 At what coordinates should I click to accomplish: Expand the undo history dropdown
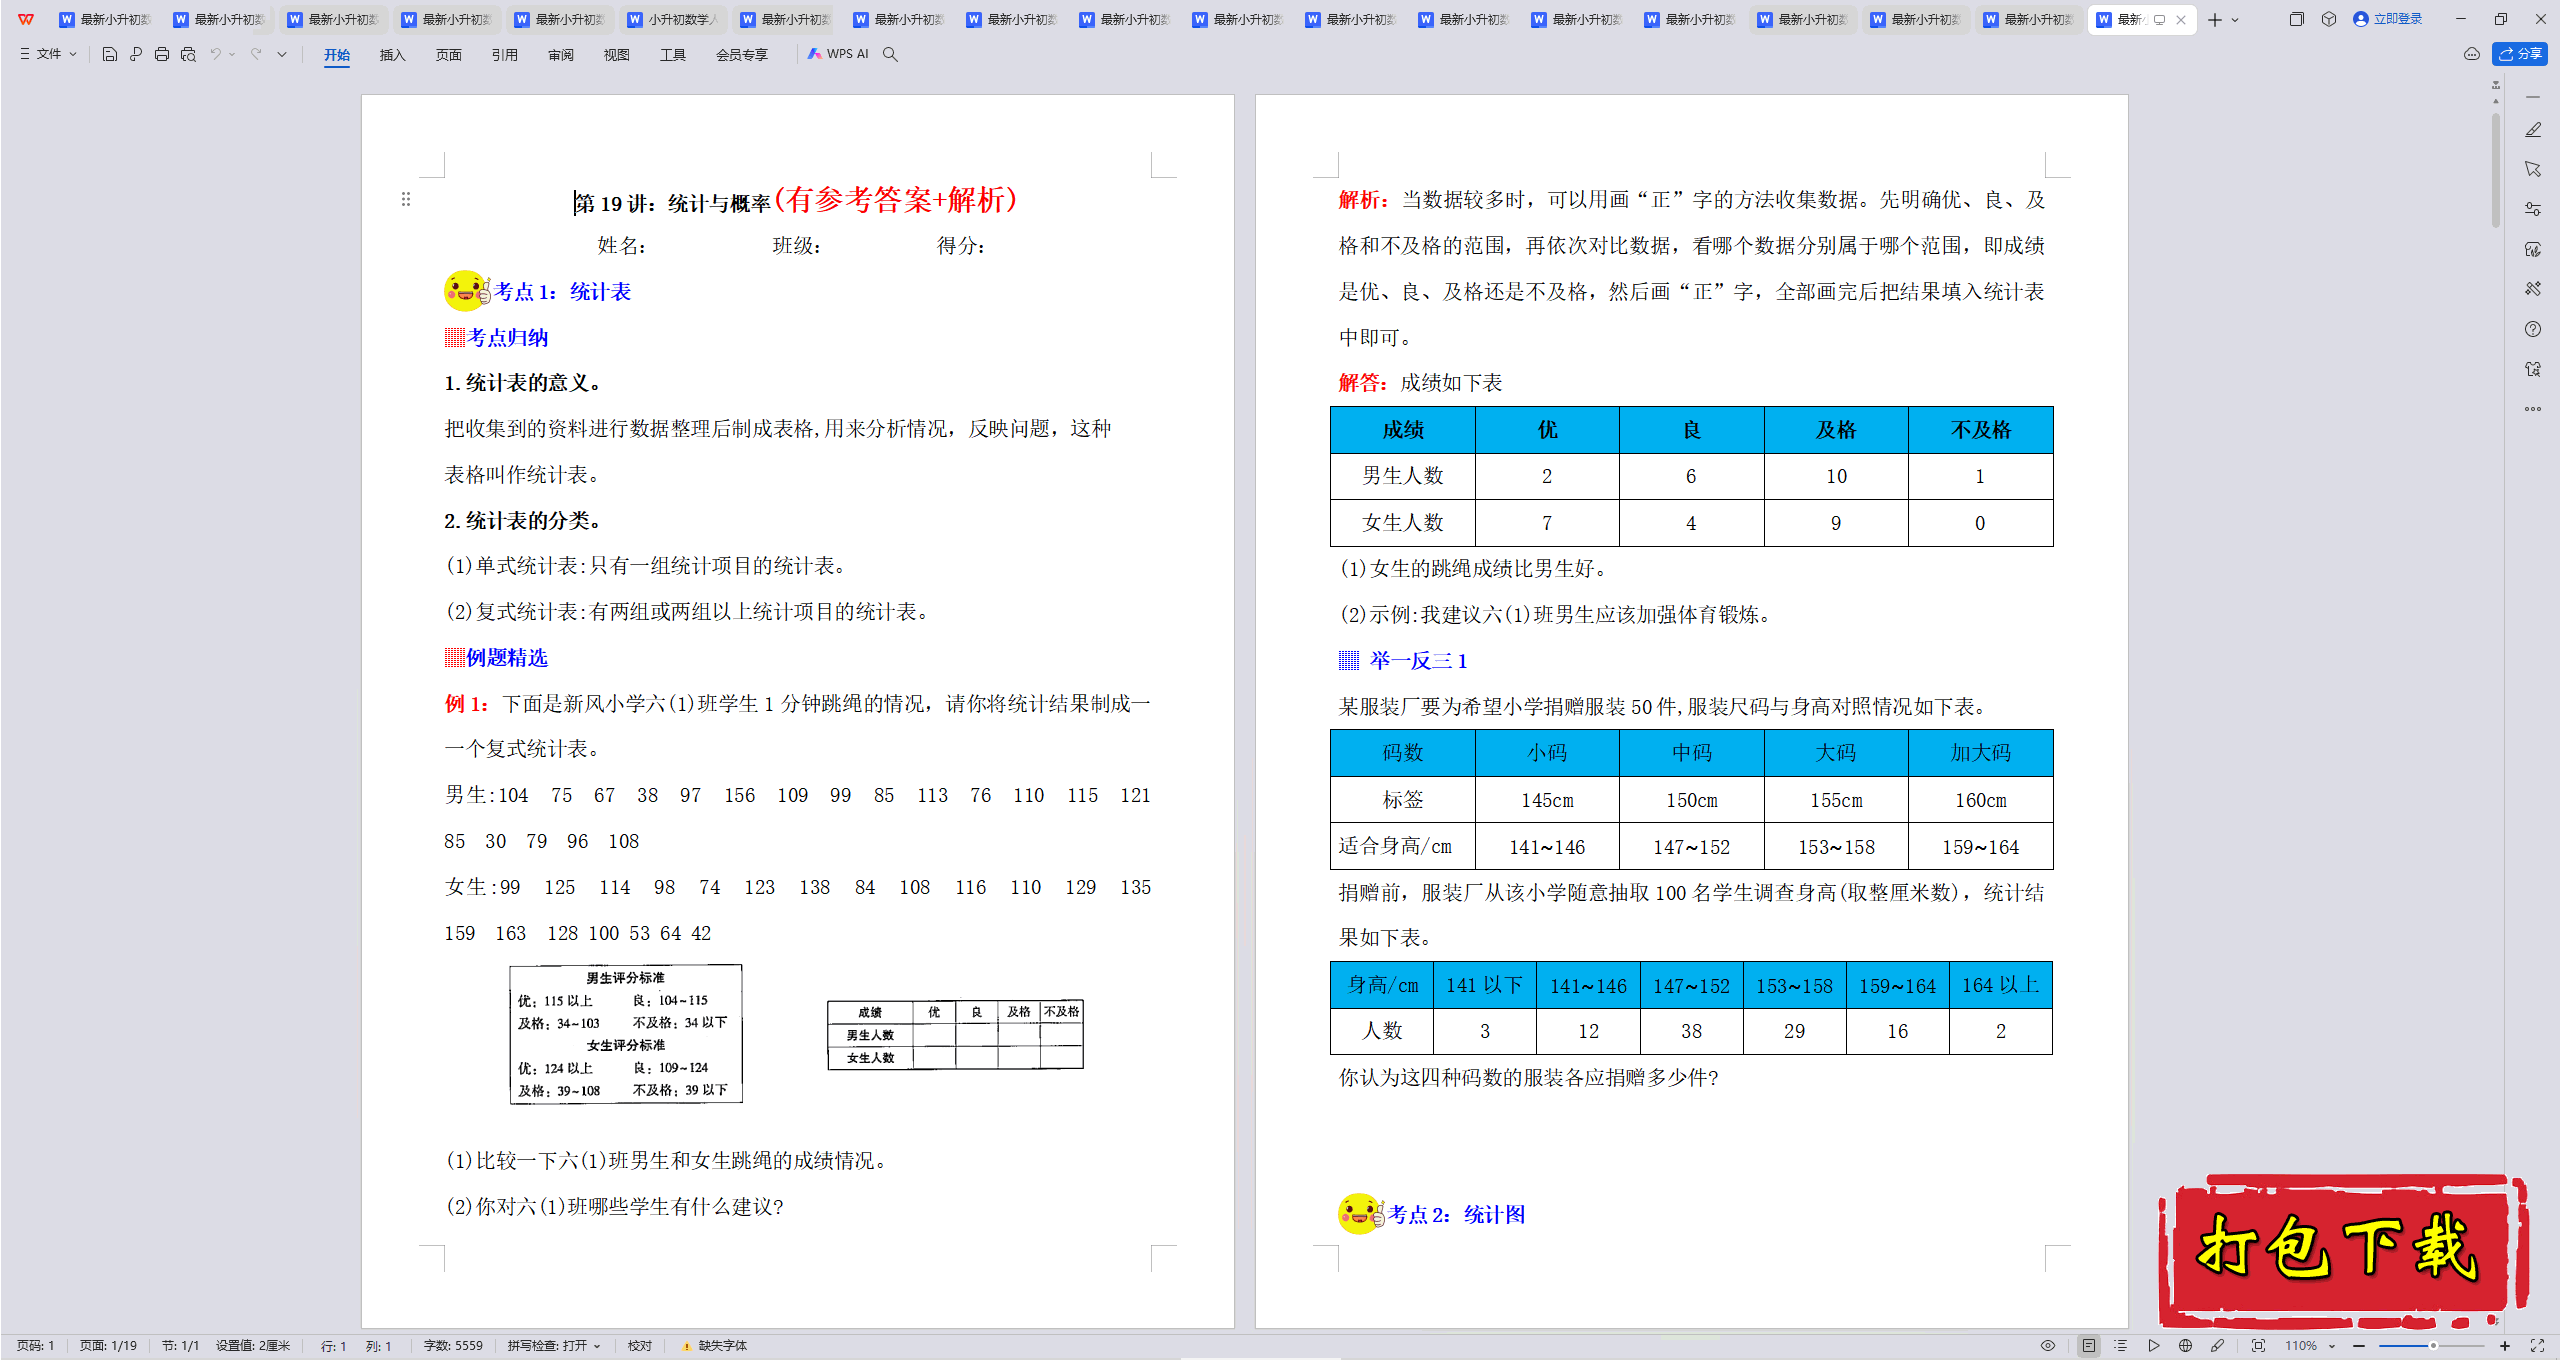(x=232, y=54)
